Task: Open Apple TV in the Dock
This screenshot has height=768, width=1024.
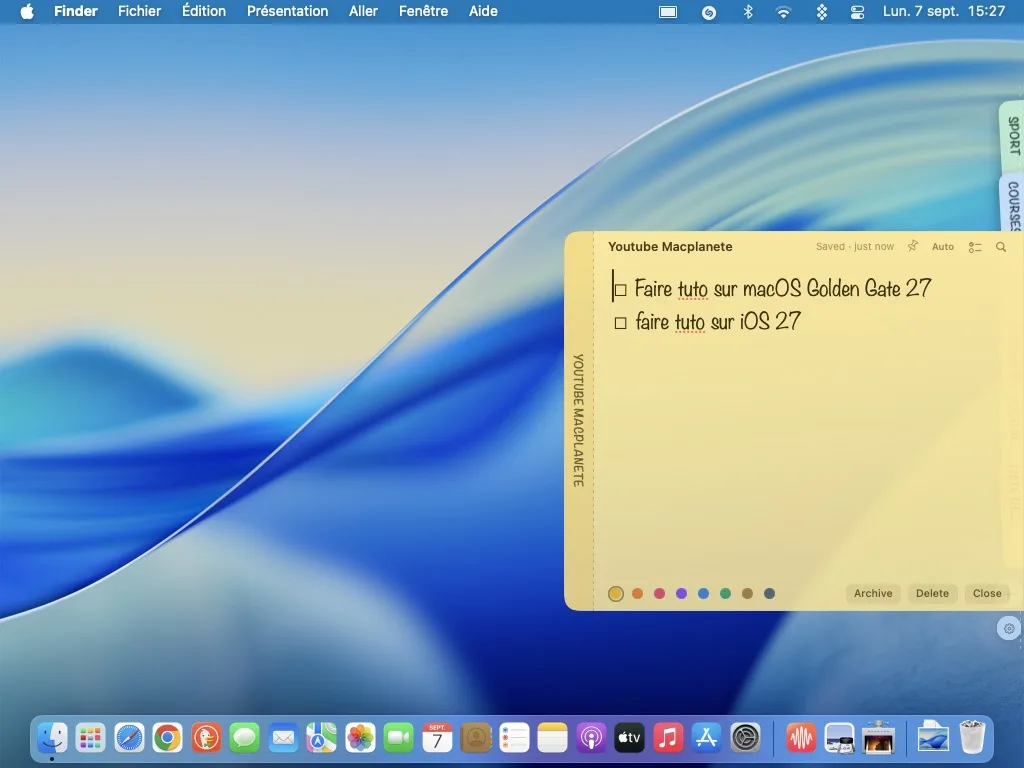Action: (x=630, y=739)
